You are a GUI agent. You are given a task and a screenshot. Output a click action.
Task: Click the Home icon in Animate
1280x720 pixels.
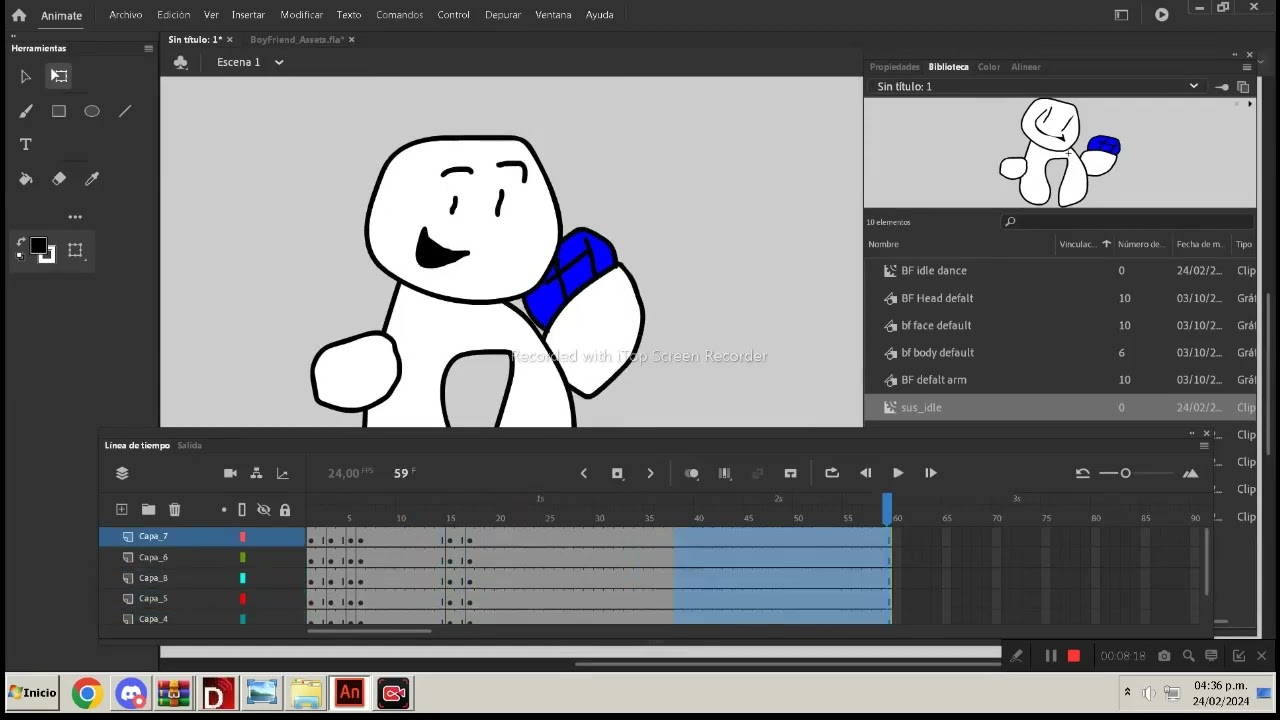[18, 15]
